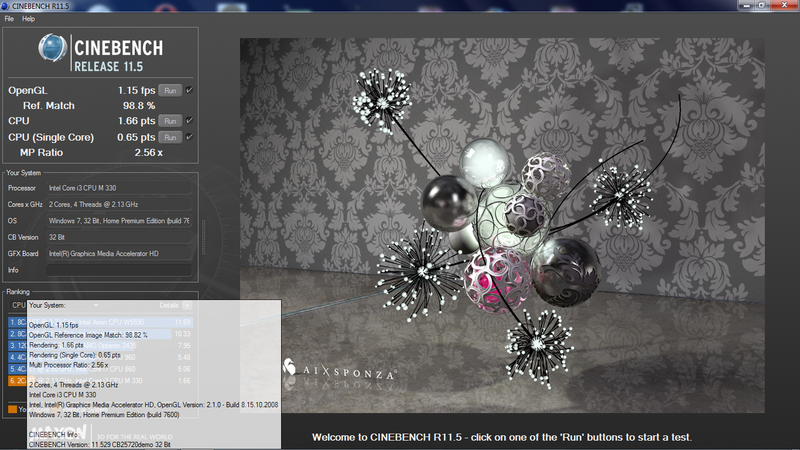Screen dimensions: 800x450
Task: Click the tooltip line OpenGL Reference Image Match
Action: pos(88,335)
